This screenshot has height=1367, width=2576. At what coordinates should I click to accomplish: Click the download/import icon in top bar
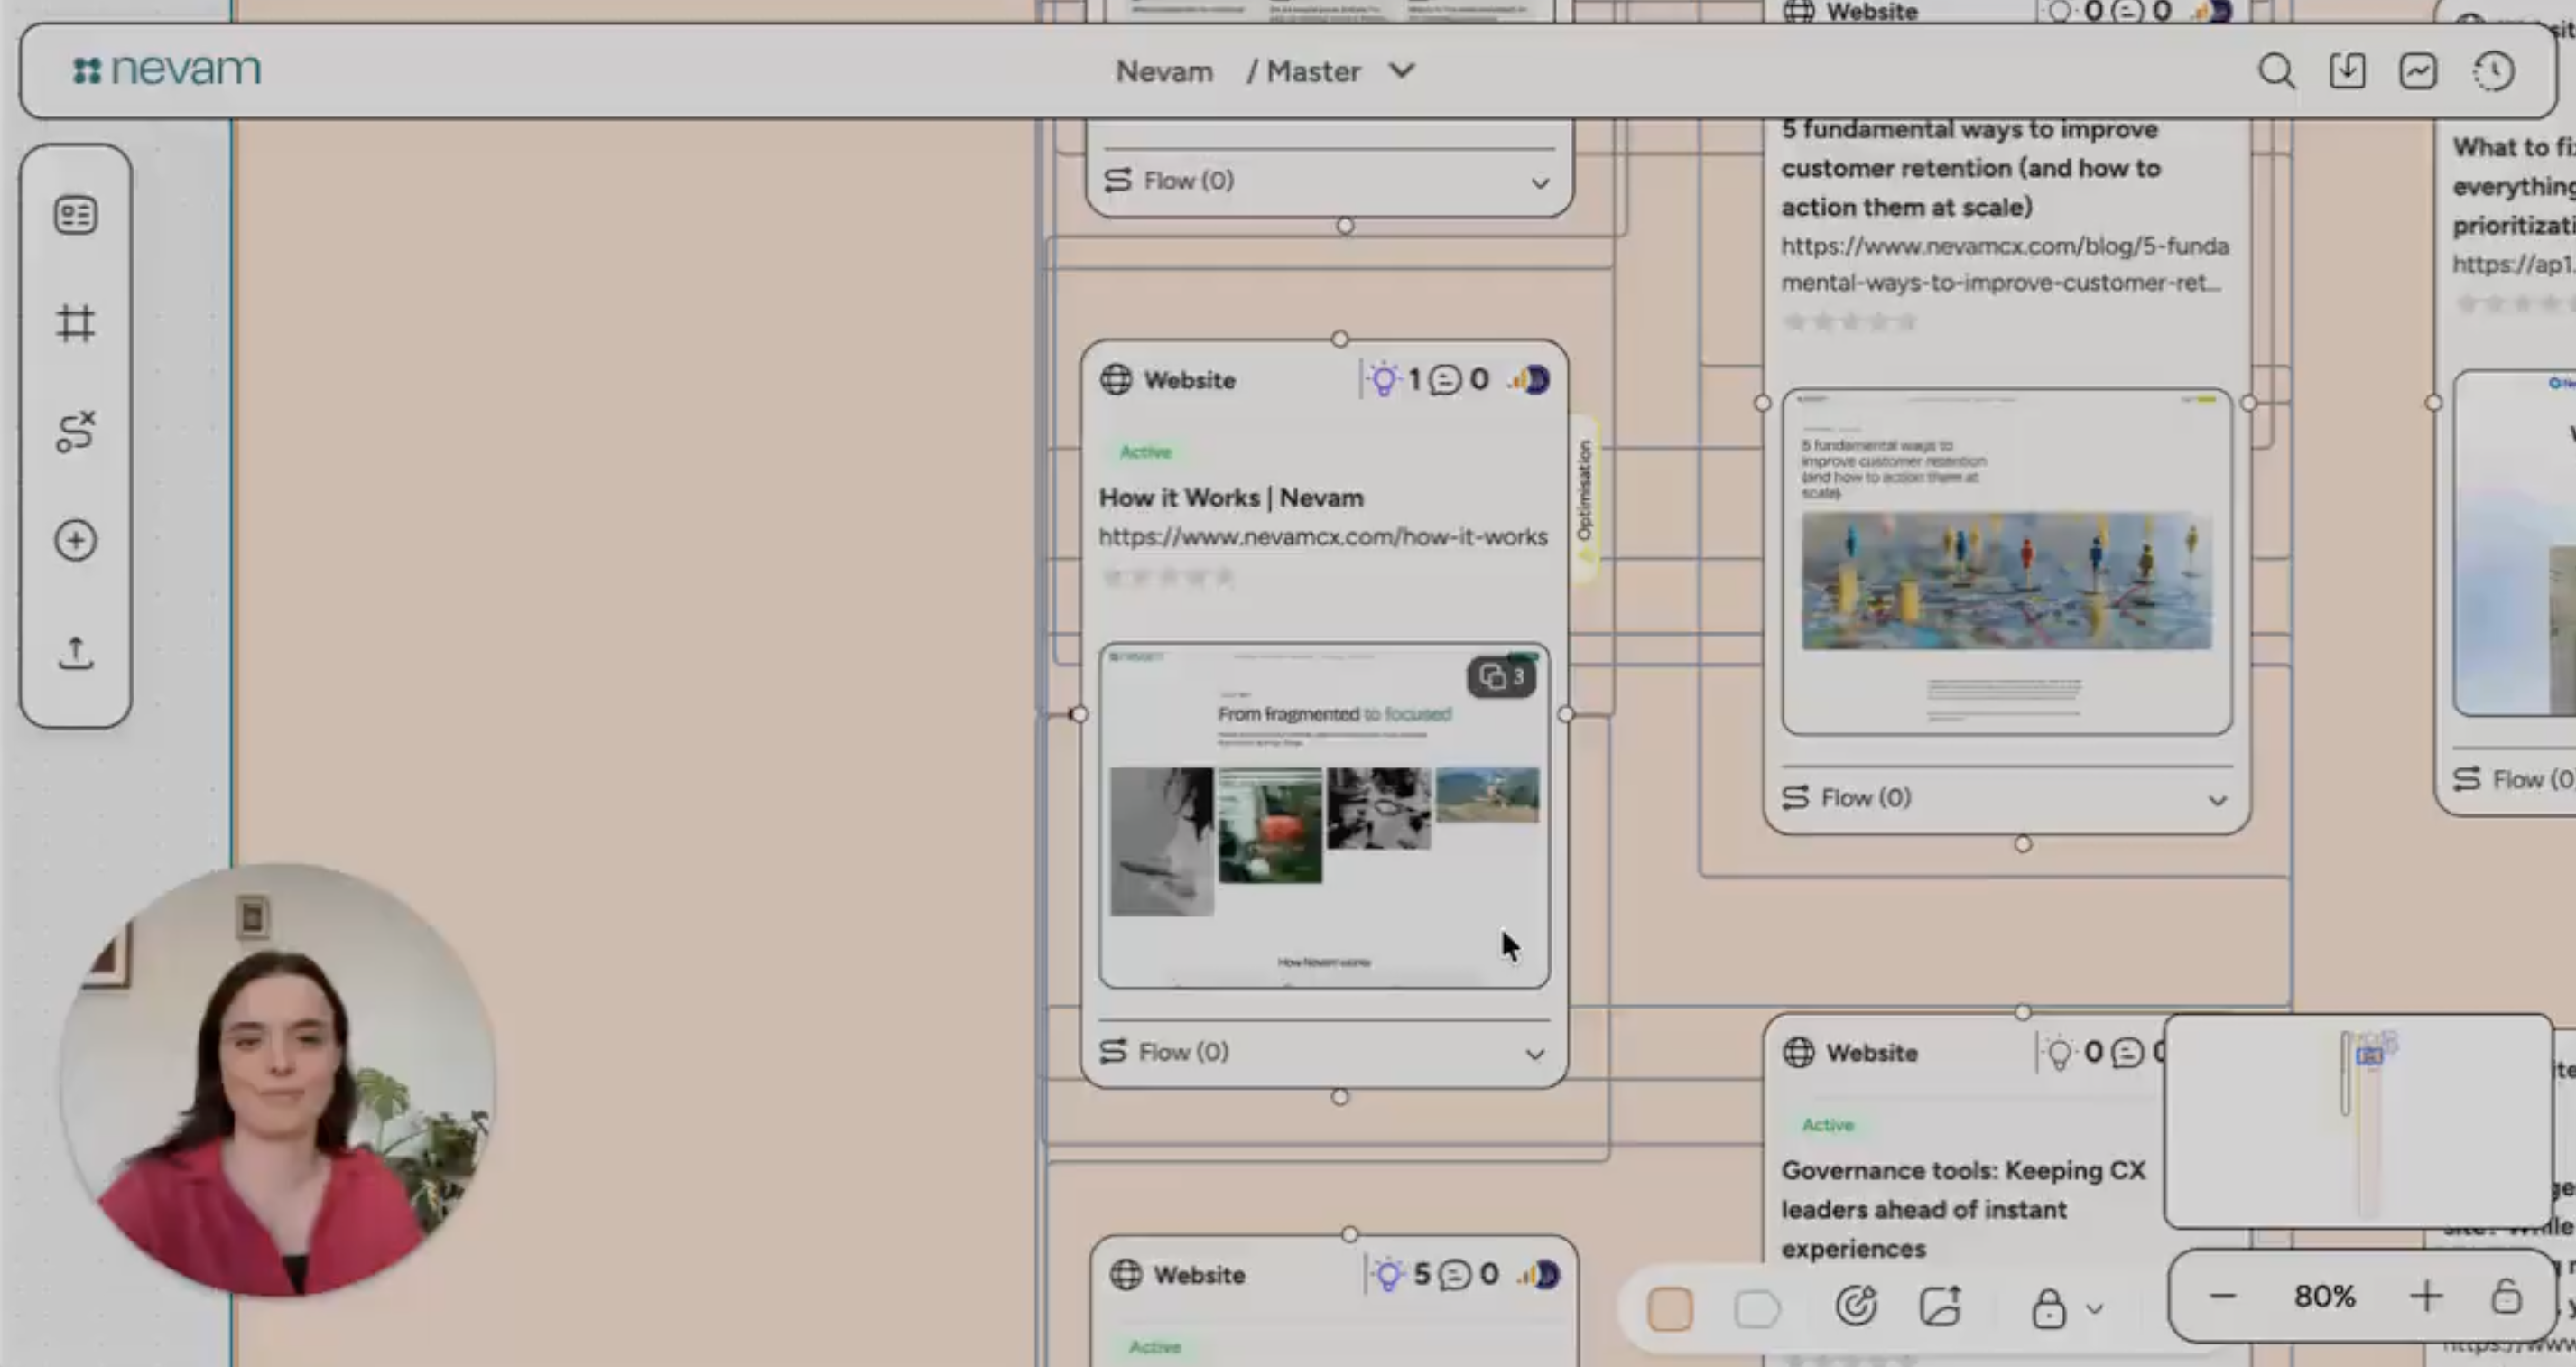coord(2347,71)
